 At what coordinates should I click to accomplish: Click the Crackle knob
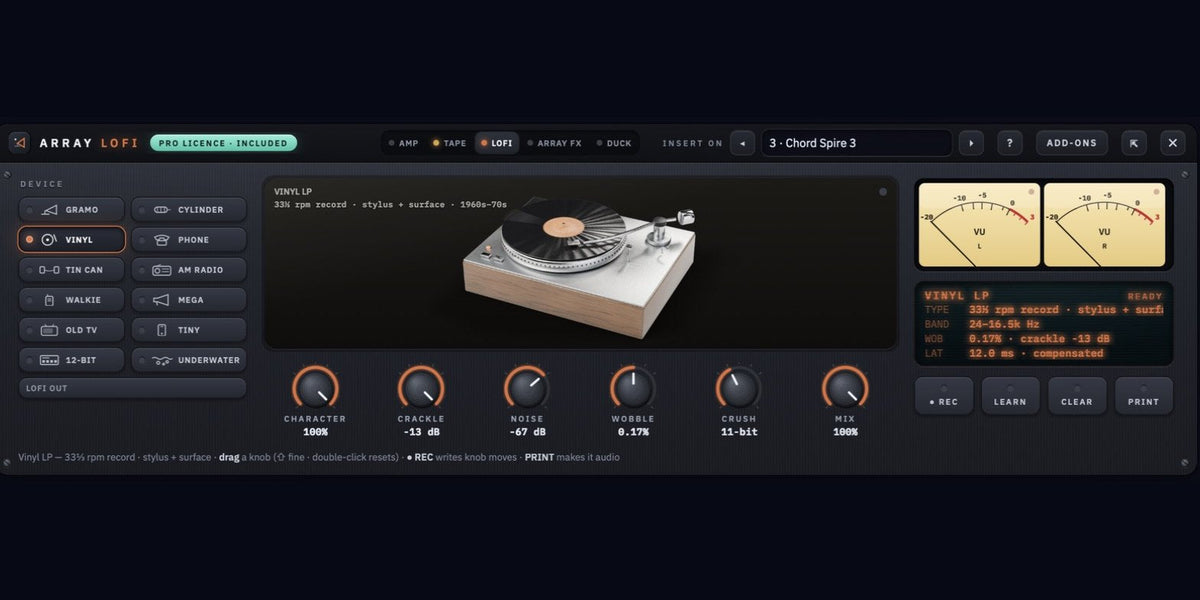(421, 388)
